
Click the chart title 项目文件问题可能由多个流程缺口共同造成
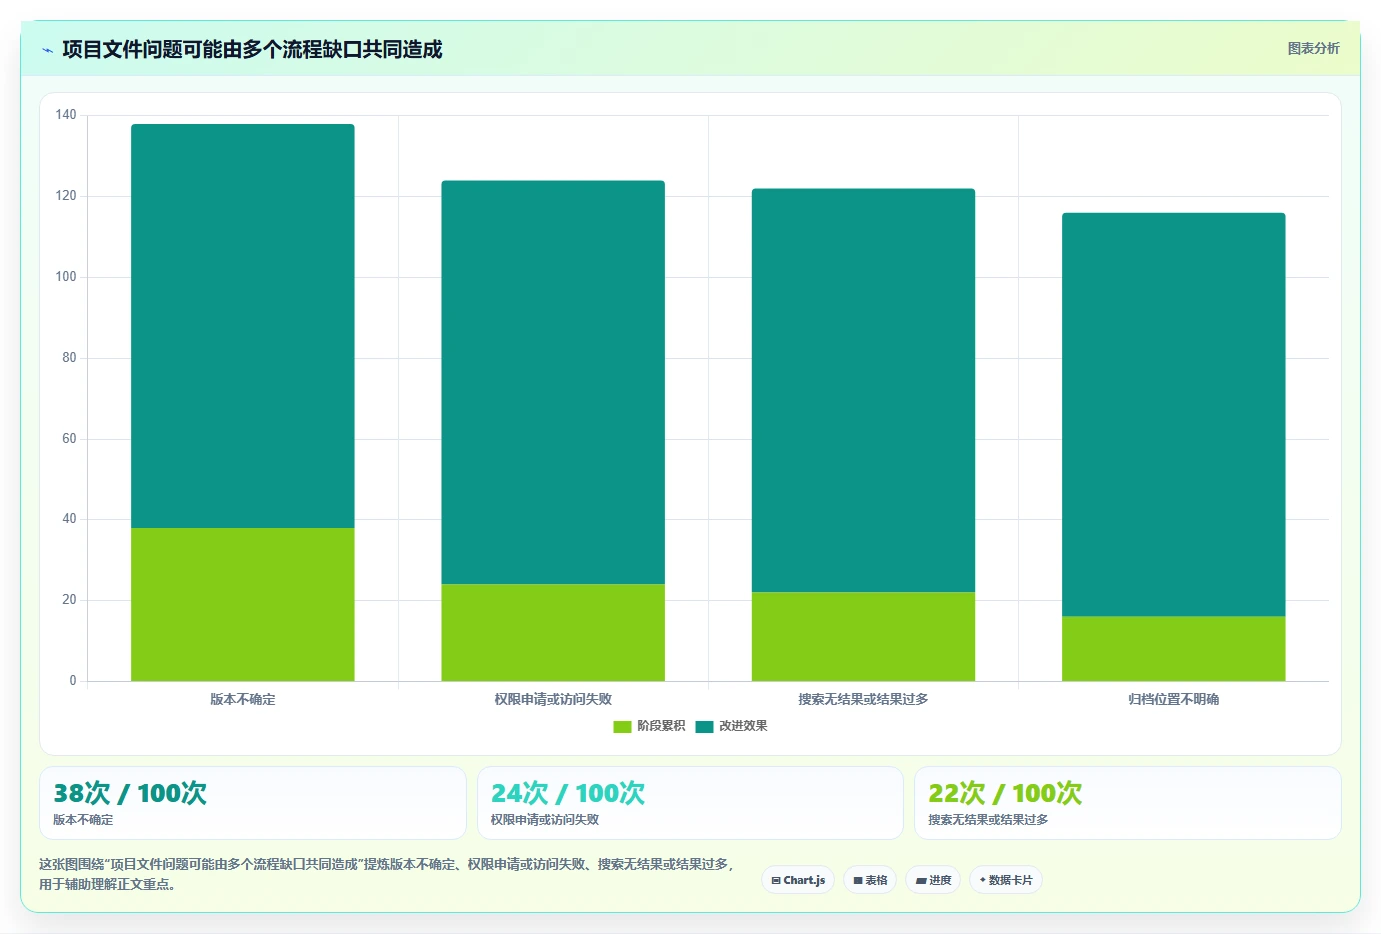coord(252,49)
